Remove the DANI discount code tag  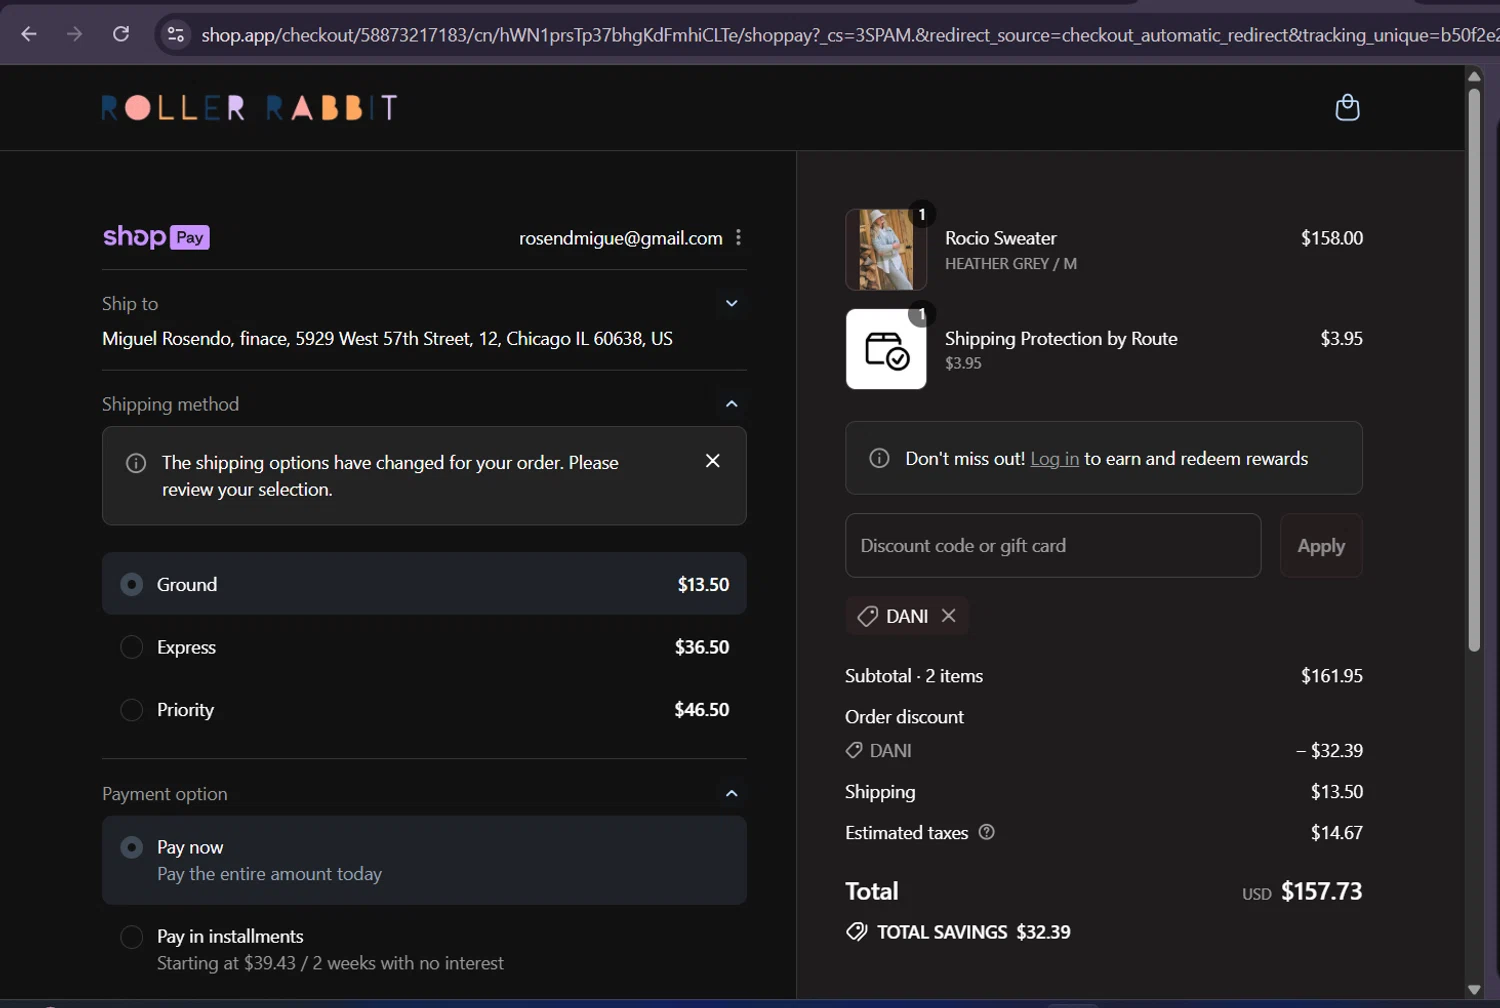[x=949, y=616]
